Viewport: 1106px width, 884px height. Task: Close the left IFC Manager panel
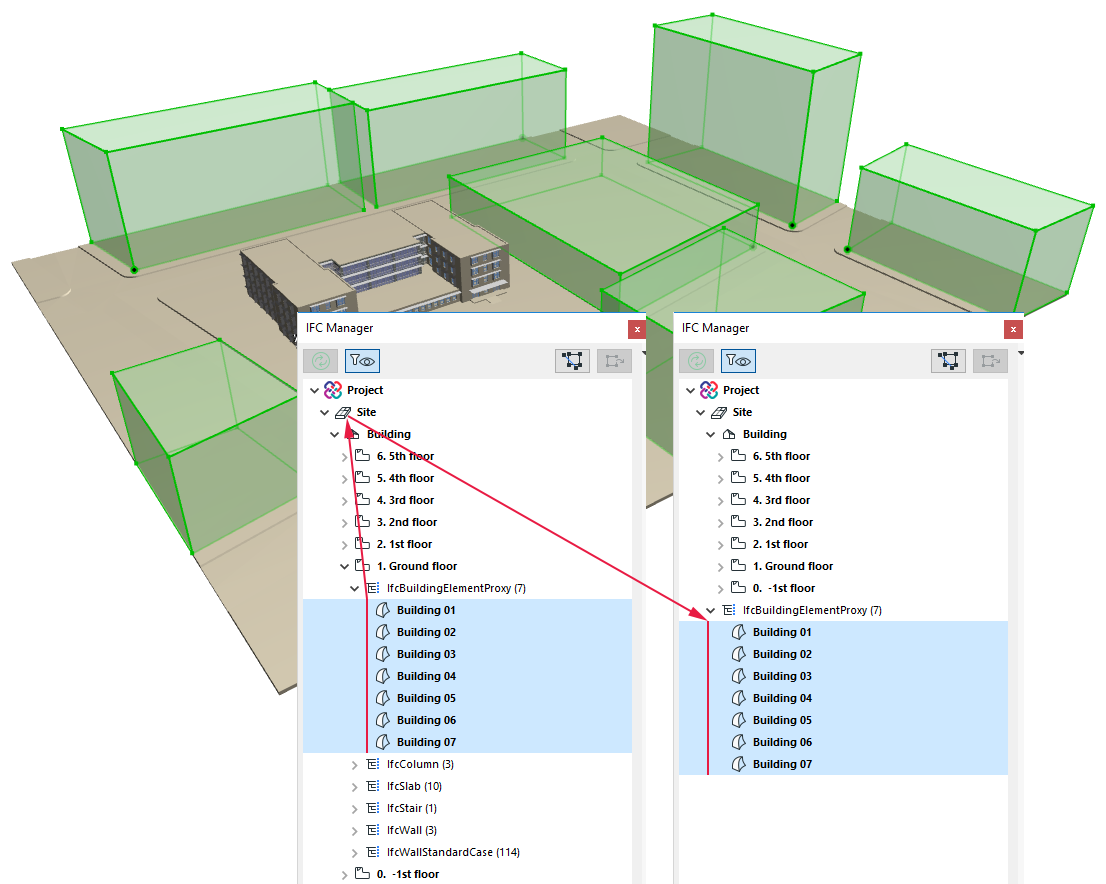coord(637,329)
